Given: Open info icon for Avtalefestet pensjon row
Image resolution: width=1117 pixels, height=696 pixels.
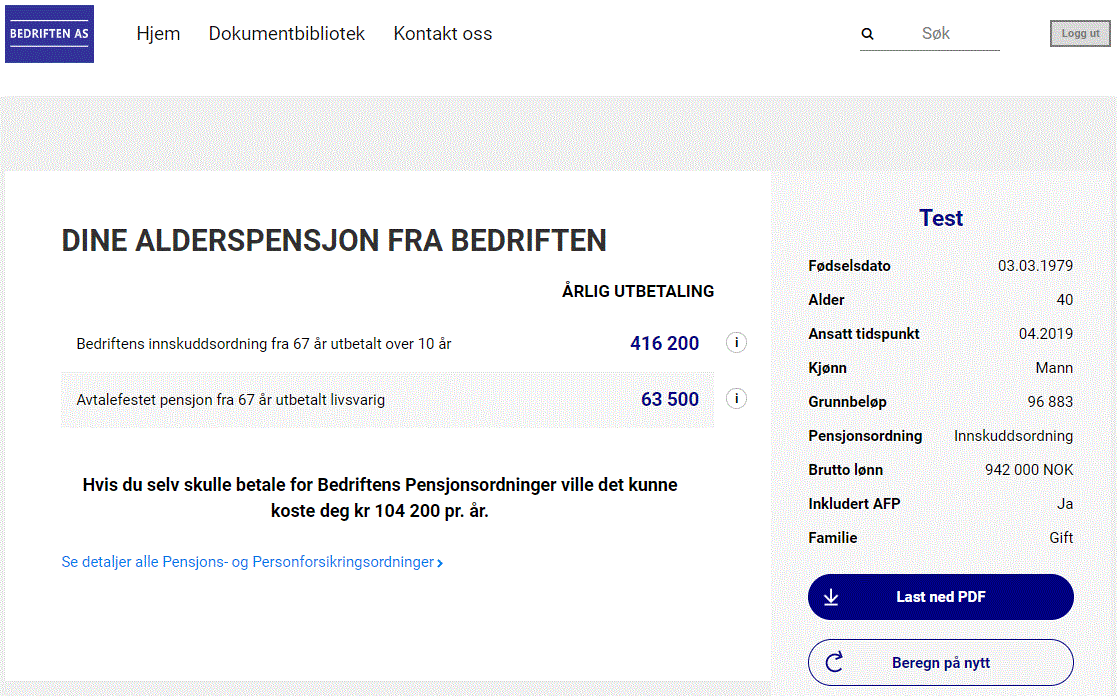Looking at the screenshot, I should [x=737, y=398].
